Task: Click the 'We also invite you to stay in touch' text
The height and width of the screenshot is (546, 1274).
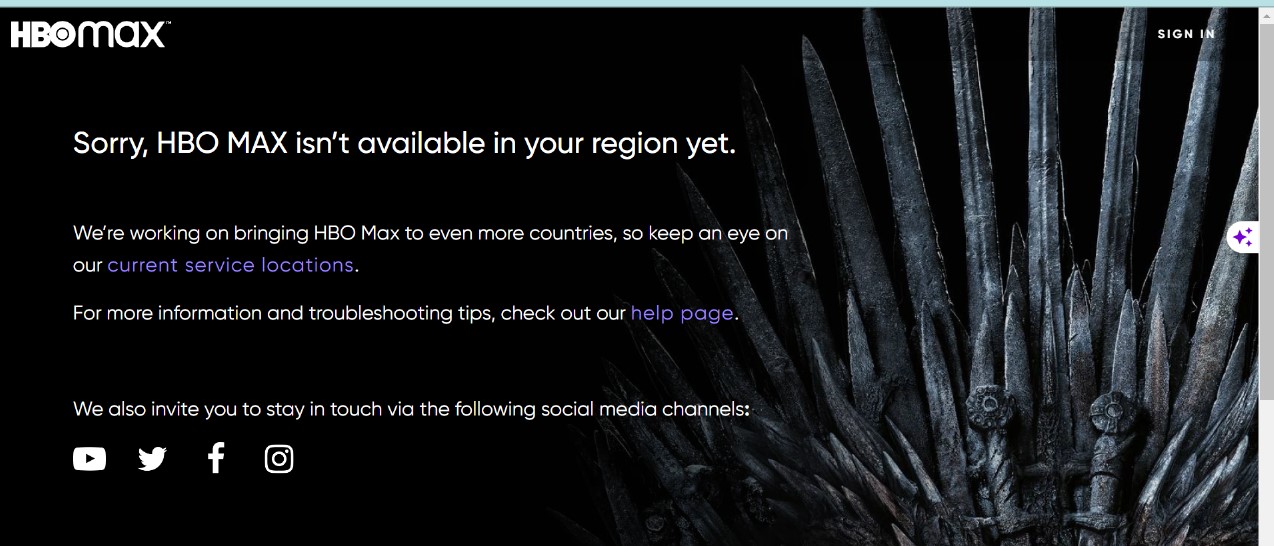Action: pos(411,409)
